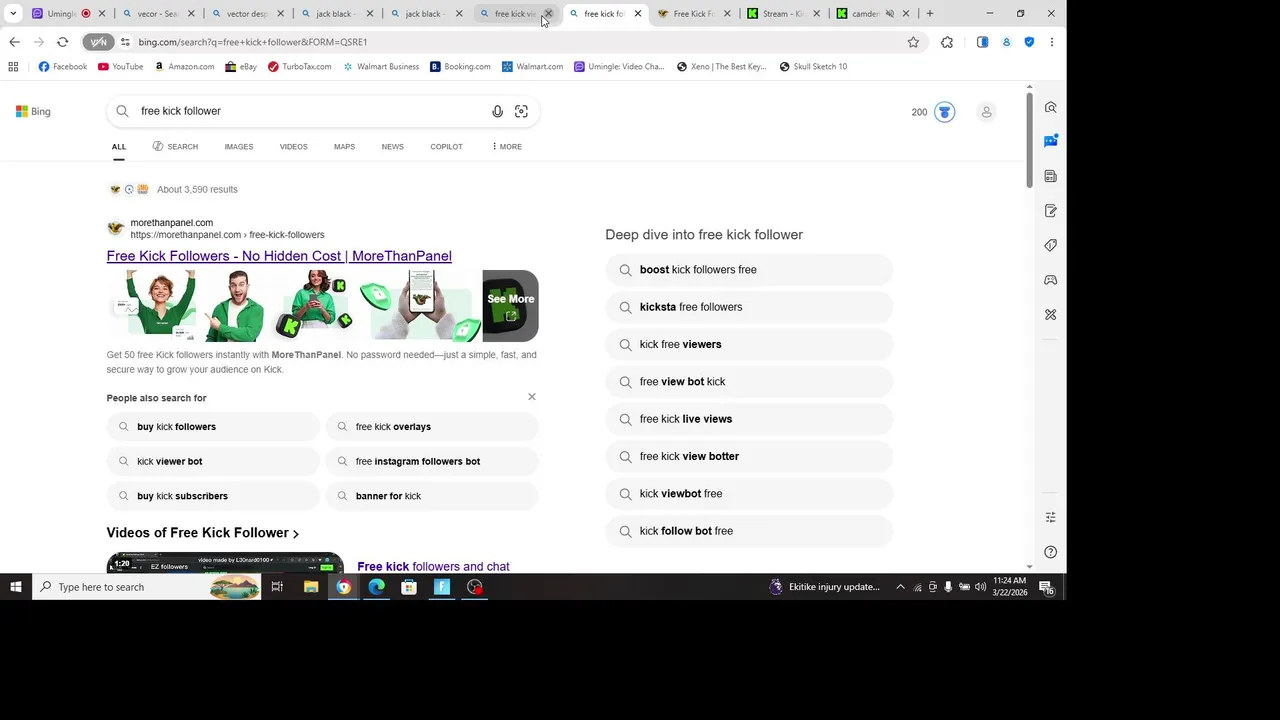Expand the MORE search options menu
The image size is (1280, 720).
click(x=507, y=147)
